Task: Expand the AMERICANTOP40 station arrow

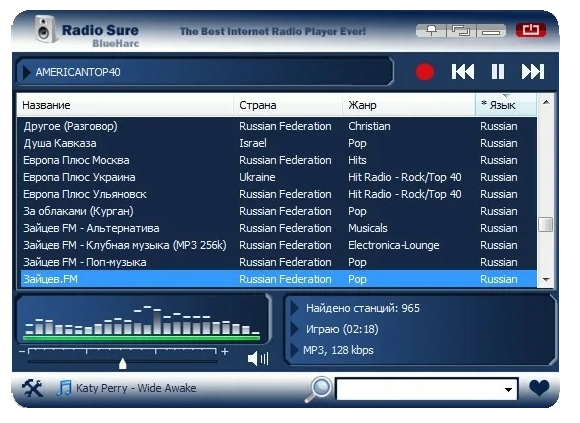Action: [x=26, y=72]
